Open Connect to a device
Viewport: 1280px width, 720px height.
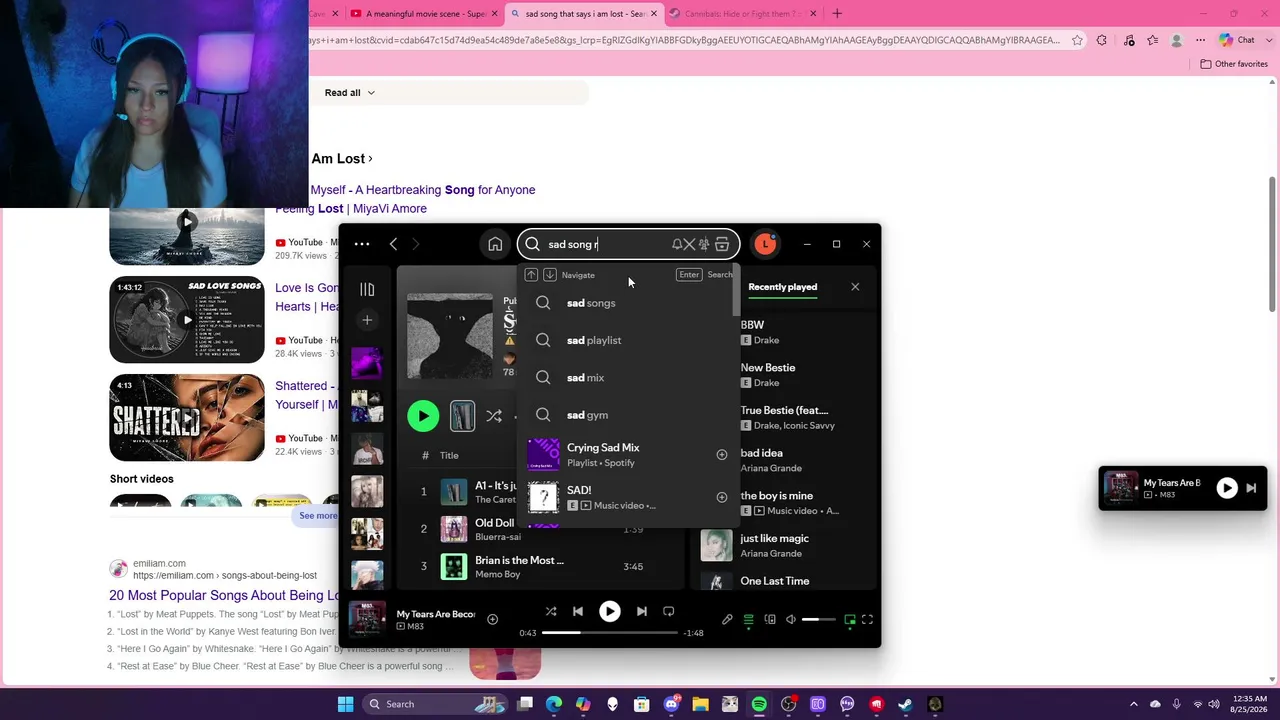click(770, 620)
